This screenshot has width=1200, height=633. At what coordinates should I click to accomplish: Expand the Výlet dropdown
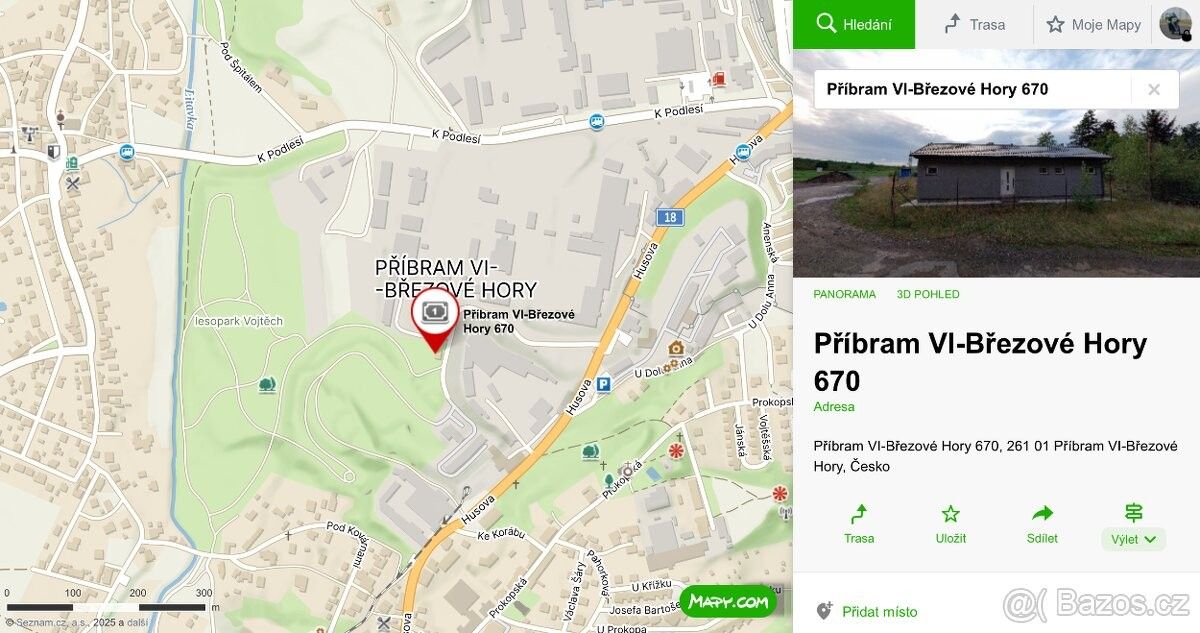point(1133,539)
